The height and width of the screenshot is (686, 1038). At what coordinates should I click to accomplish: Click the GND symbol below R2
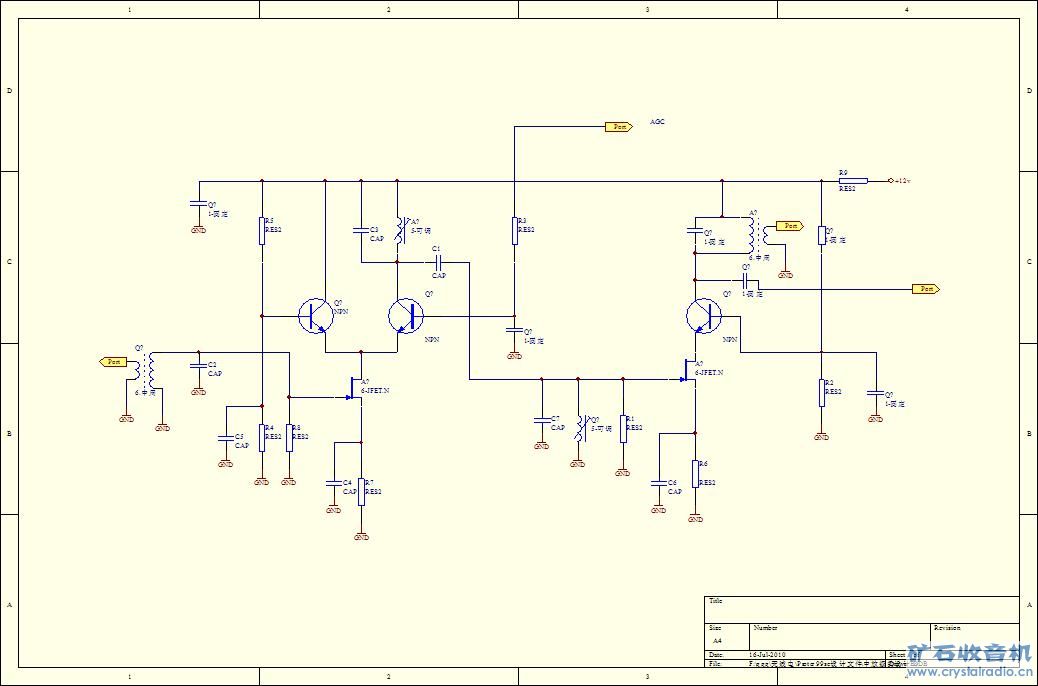pos(822,437)
